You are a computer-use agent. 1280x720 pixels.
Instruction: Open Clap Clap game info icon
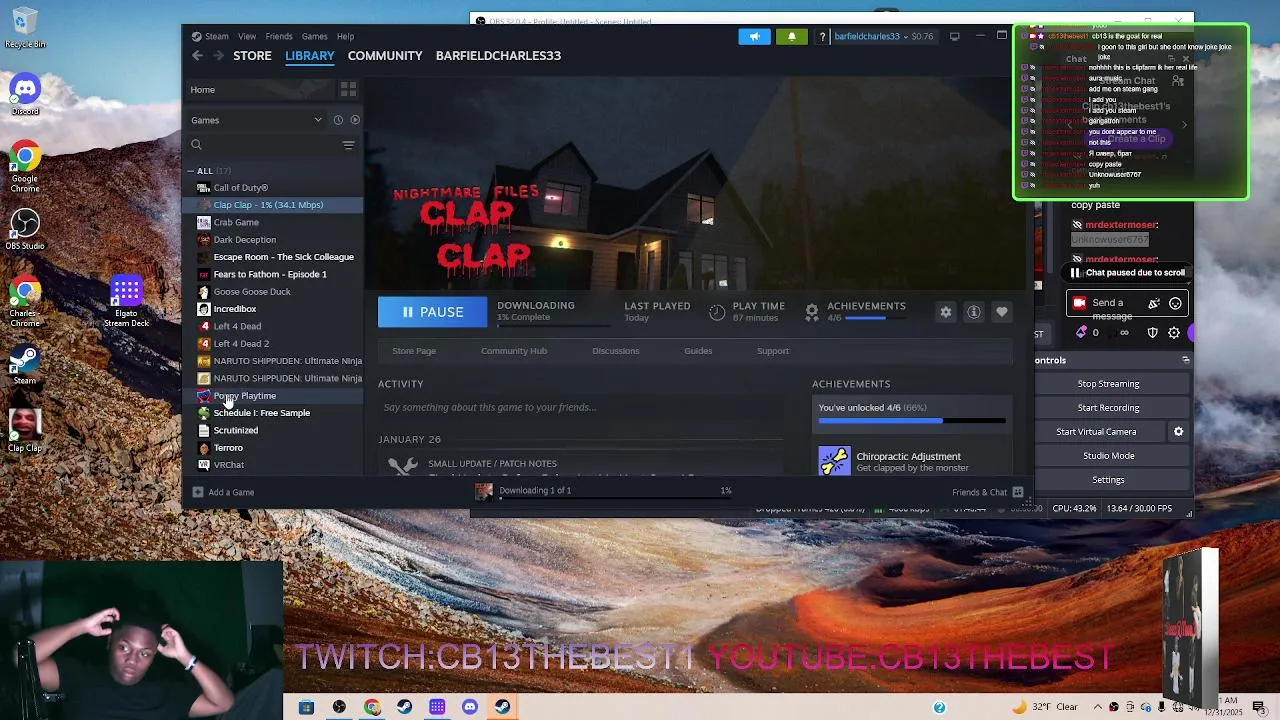tap(973, 312)
